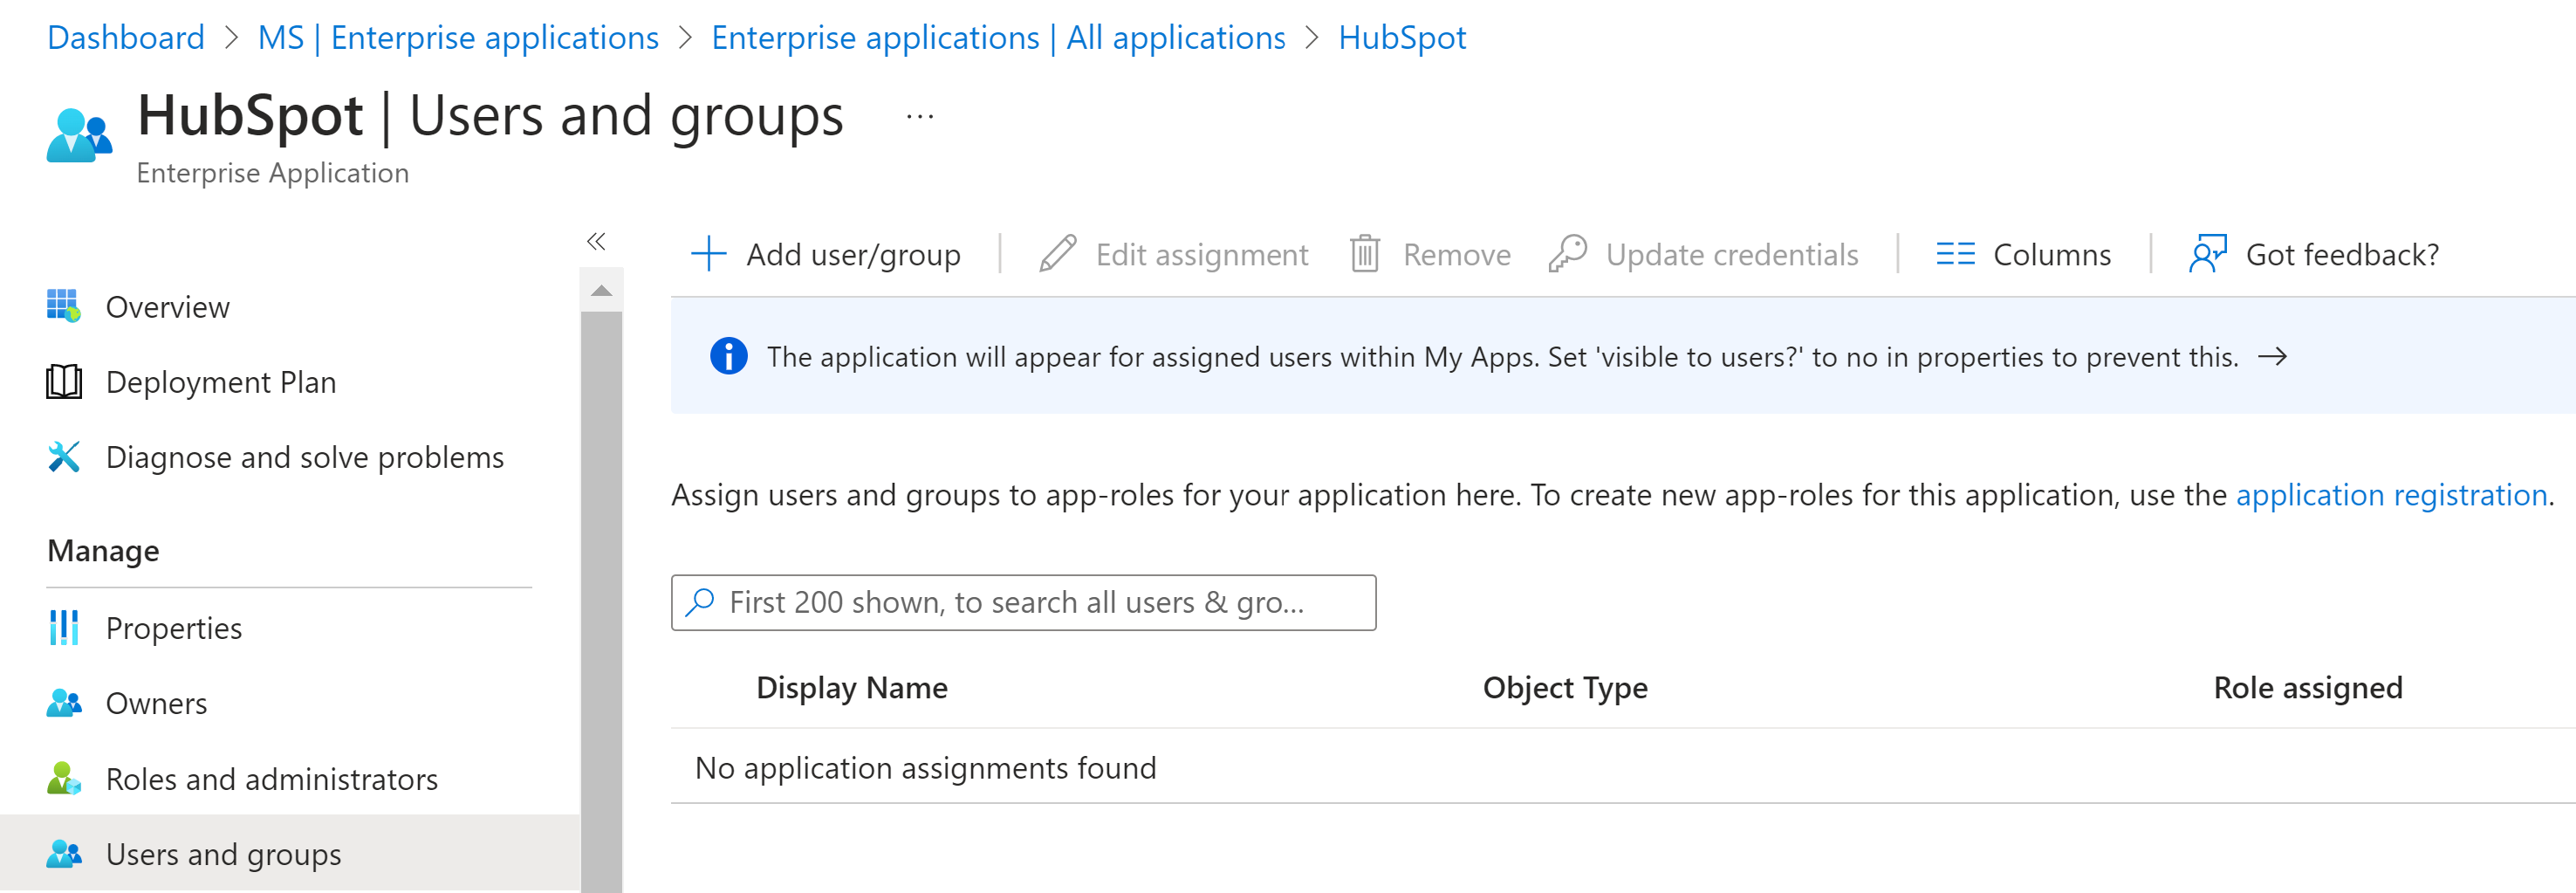Screen dimensions: 2576x893
Task: Sort by Role assigned column header
Action: [2307, 687]
